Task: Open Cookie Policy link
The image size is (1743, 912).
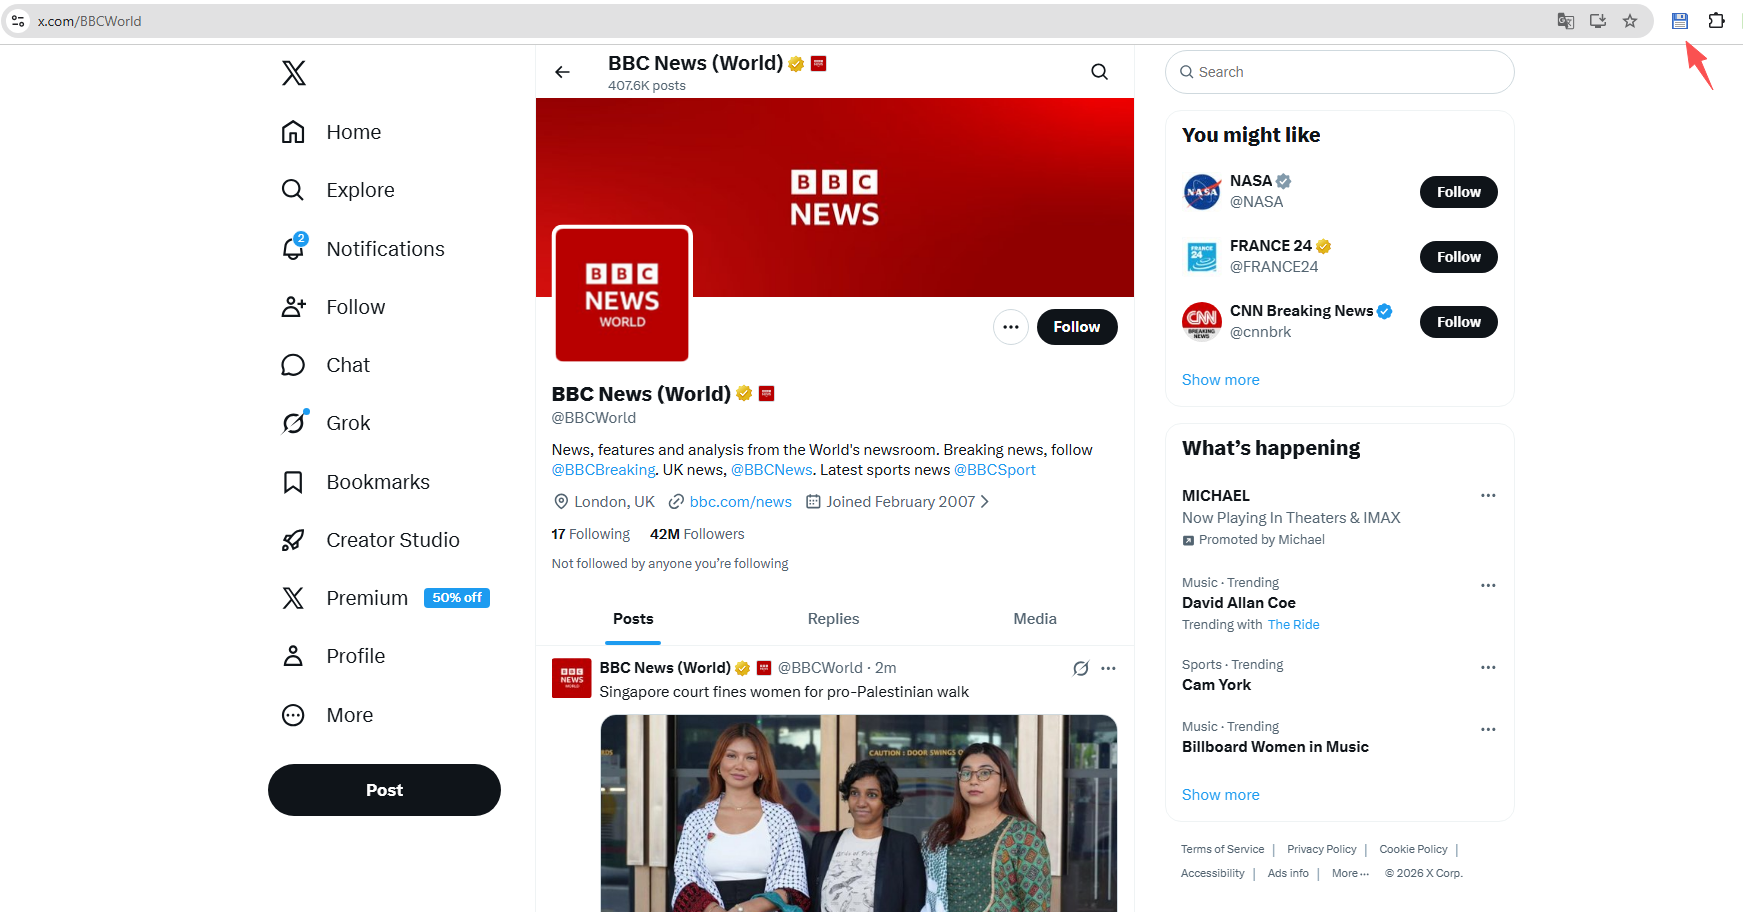Action: [1413, 849]
